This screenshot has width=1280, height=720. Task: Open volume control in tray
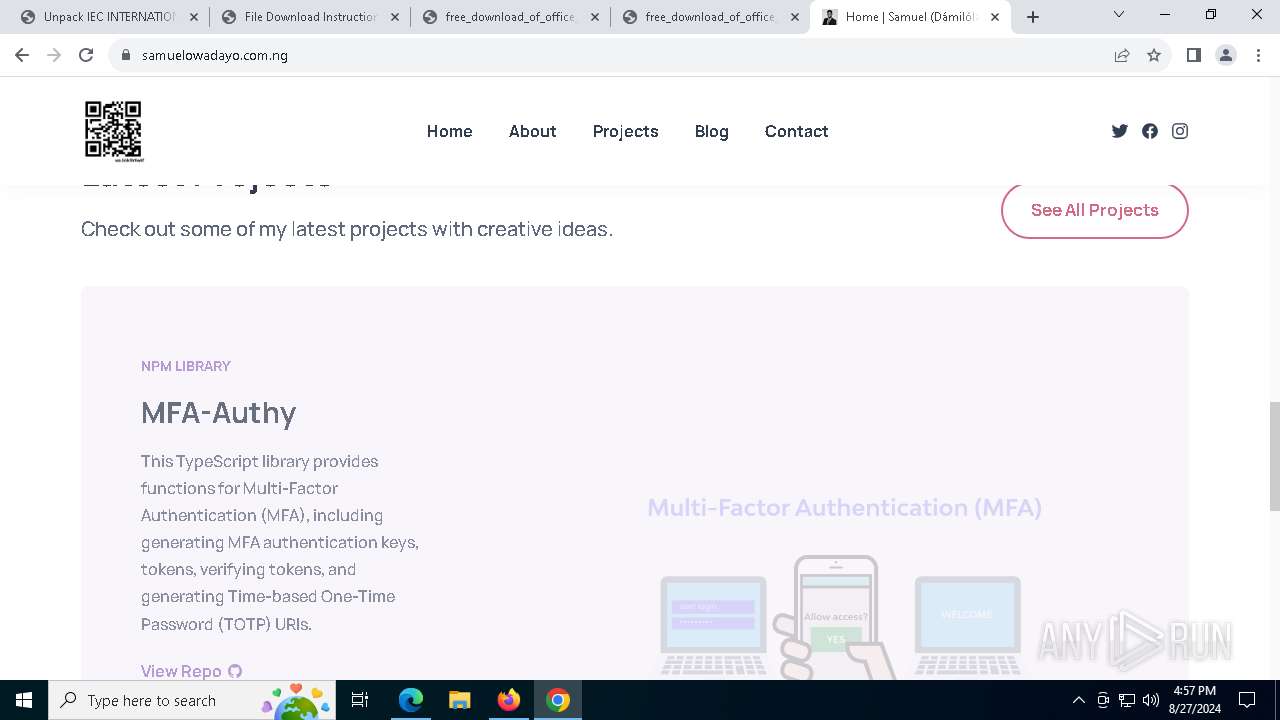[x=1151, y=700]
